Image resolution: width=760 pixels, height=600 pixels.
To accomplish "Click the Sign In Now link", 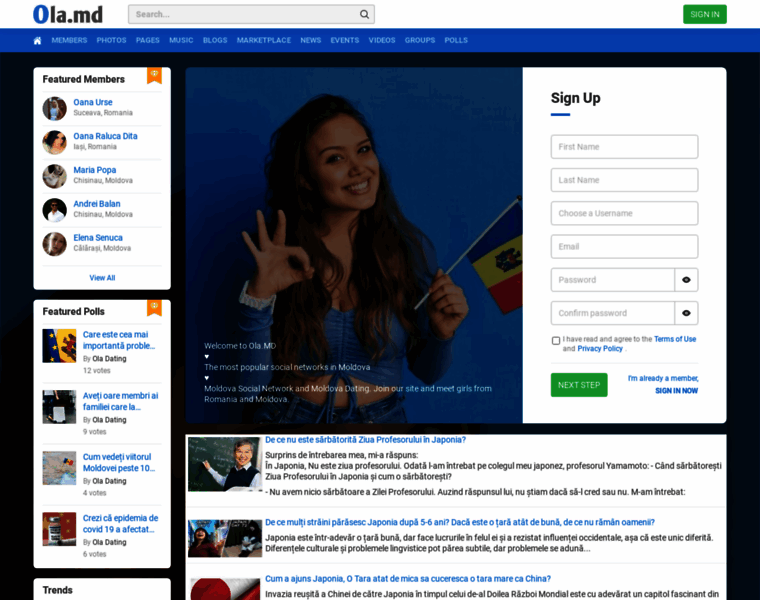I will tap(677, 391).
